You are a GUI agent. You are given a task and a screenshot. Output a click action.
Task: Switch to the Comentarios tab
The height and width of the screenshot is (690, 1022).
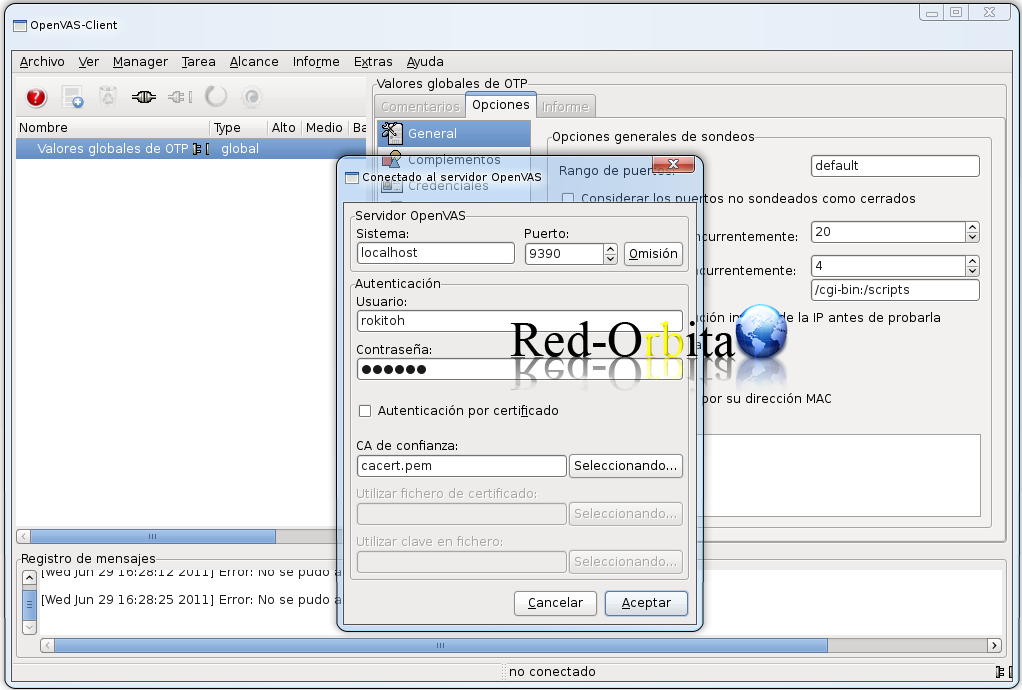(x=420, y=107)
